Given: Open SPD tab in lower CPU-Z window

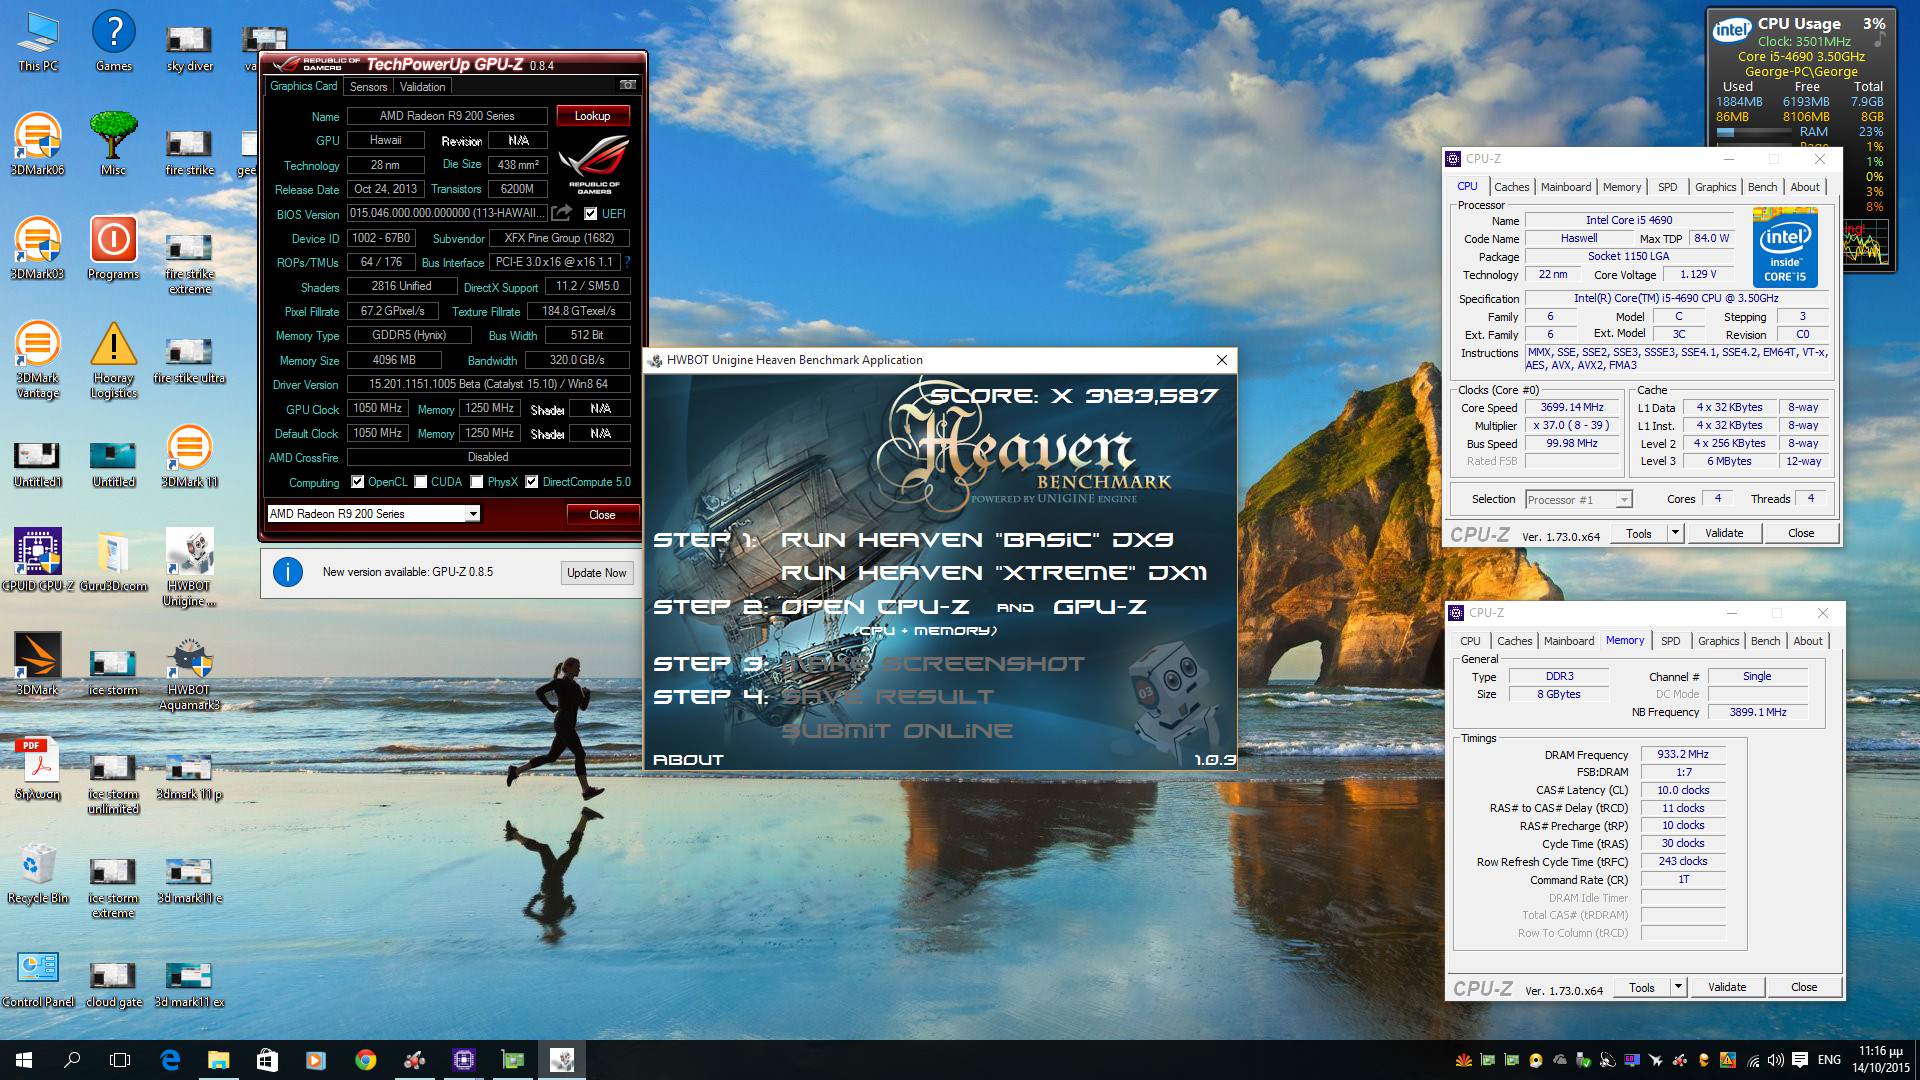Looking at the screenshot, I should tap(1670, 641).
